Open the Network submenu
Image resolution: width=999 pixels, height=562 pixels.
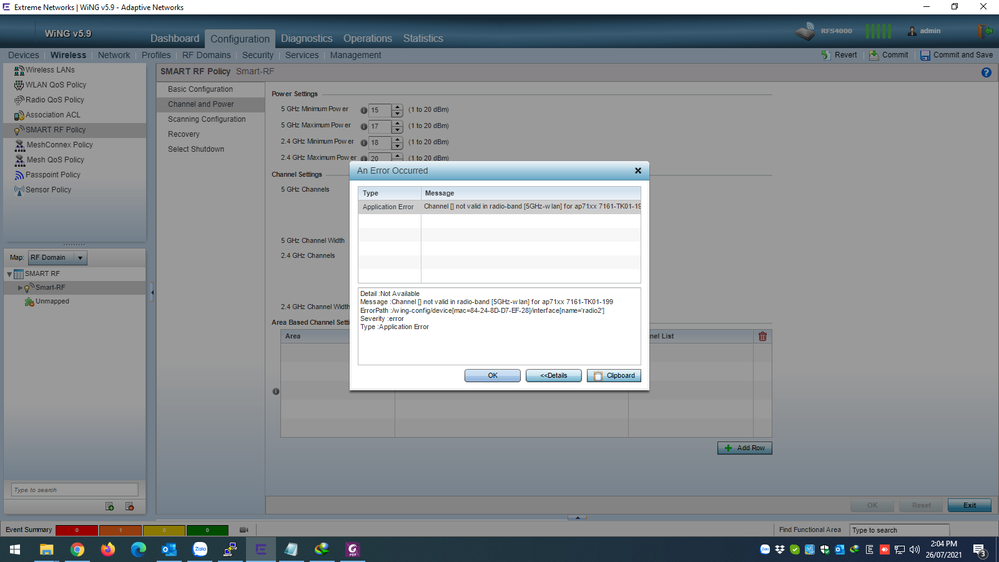click(114, 55)
